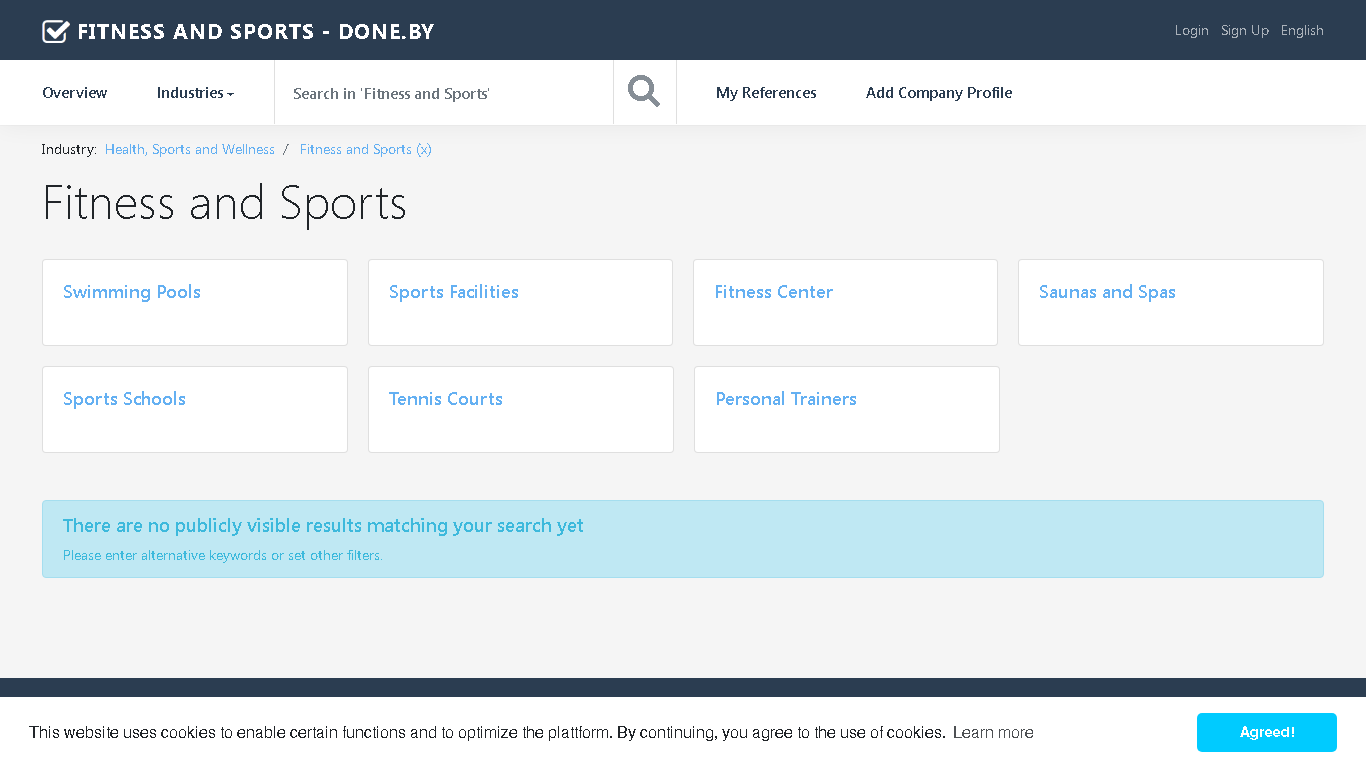Change language via English link
1366x768 pixels.
[1302, 31]
